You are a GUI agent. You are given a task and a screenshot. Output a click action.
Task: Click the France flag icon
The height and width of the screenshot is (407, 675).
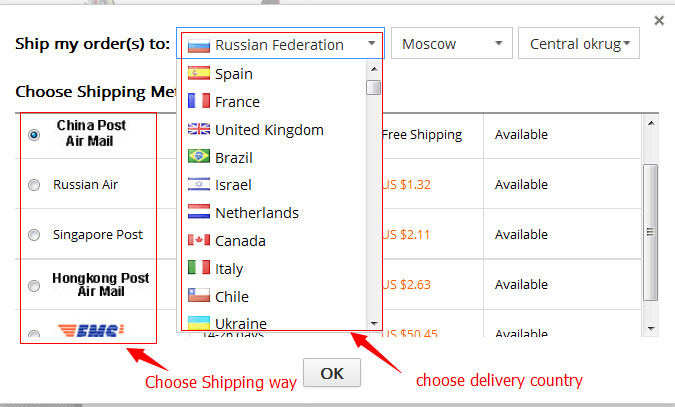pos(198,101)
